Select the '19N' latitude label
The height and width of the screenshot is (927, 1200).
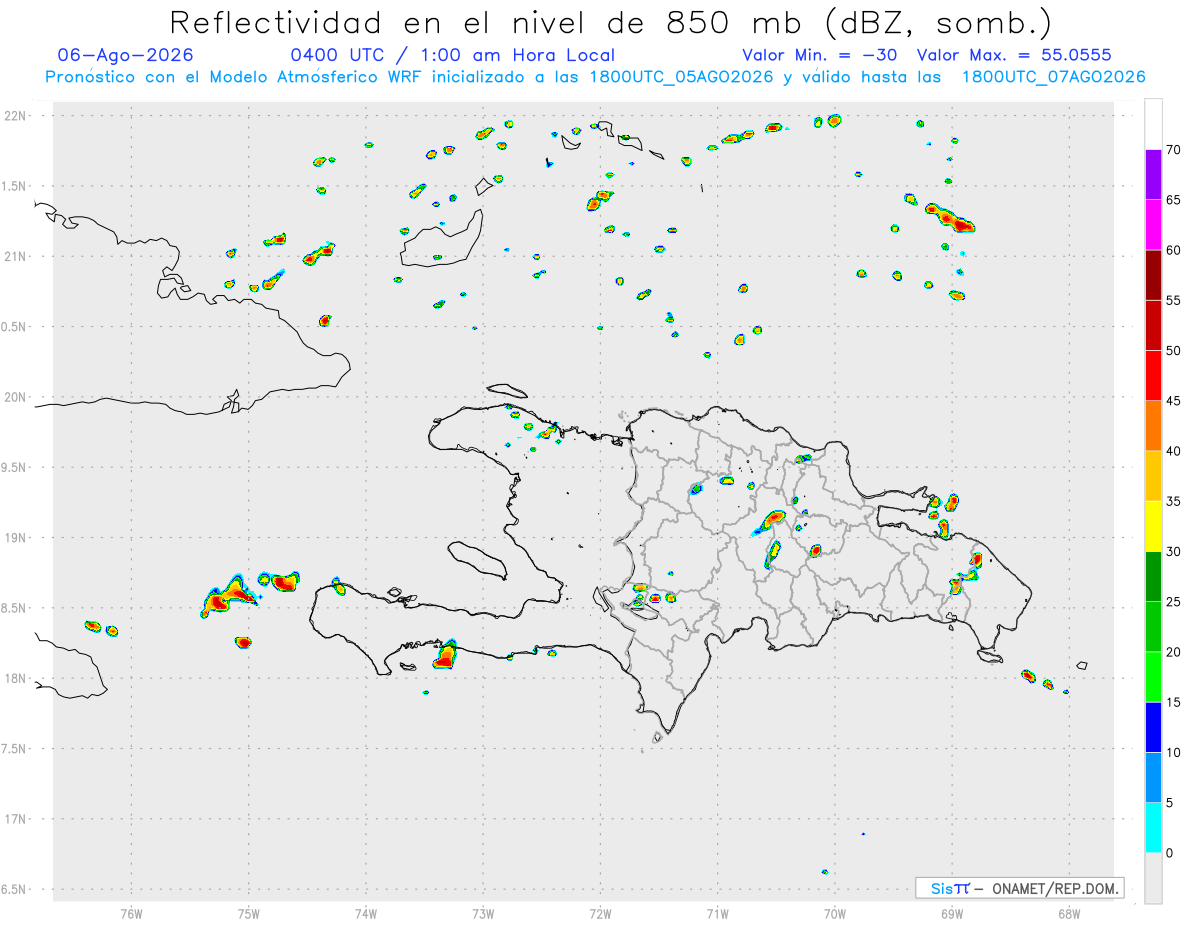17,538
